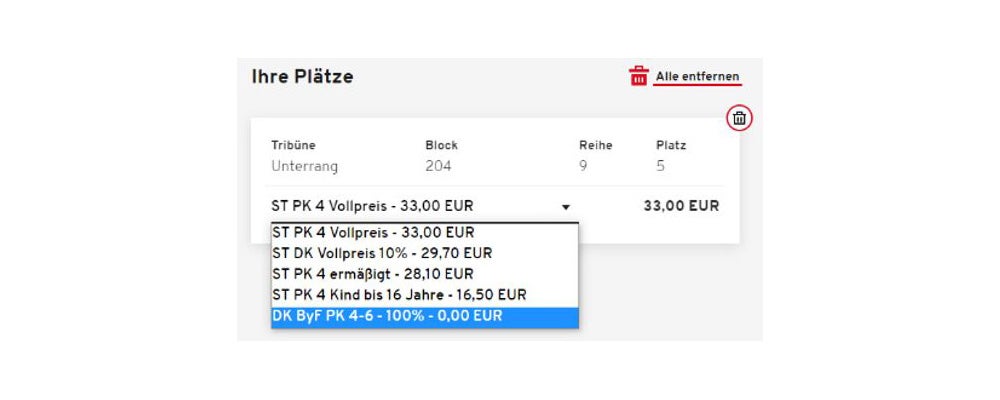The width and height of the screenshot is (1000, 400).
Task: Choose highlighted DK ByF PK 4-6 - 100% option
Action: (425, 316)
